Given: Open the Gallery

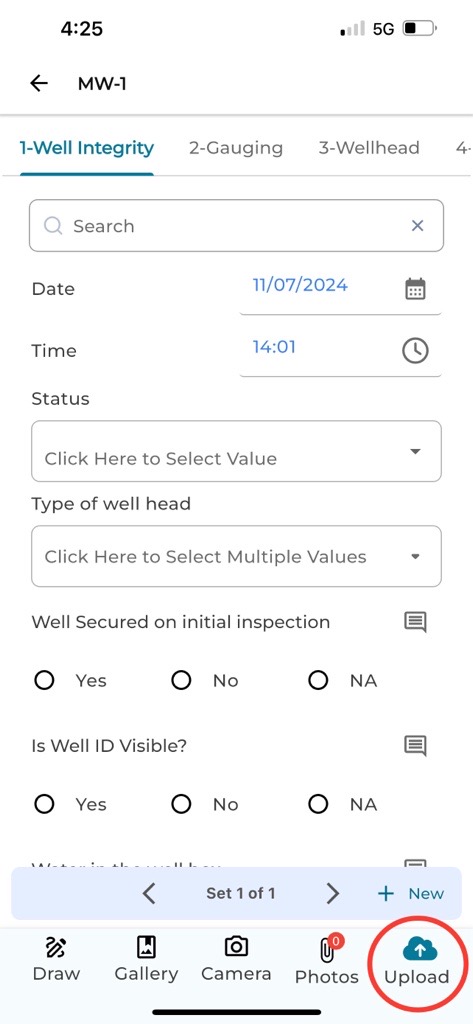Looking at the screenshot, I should [x=146, y=959].
